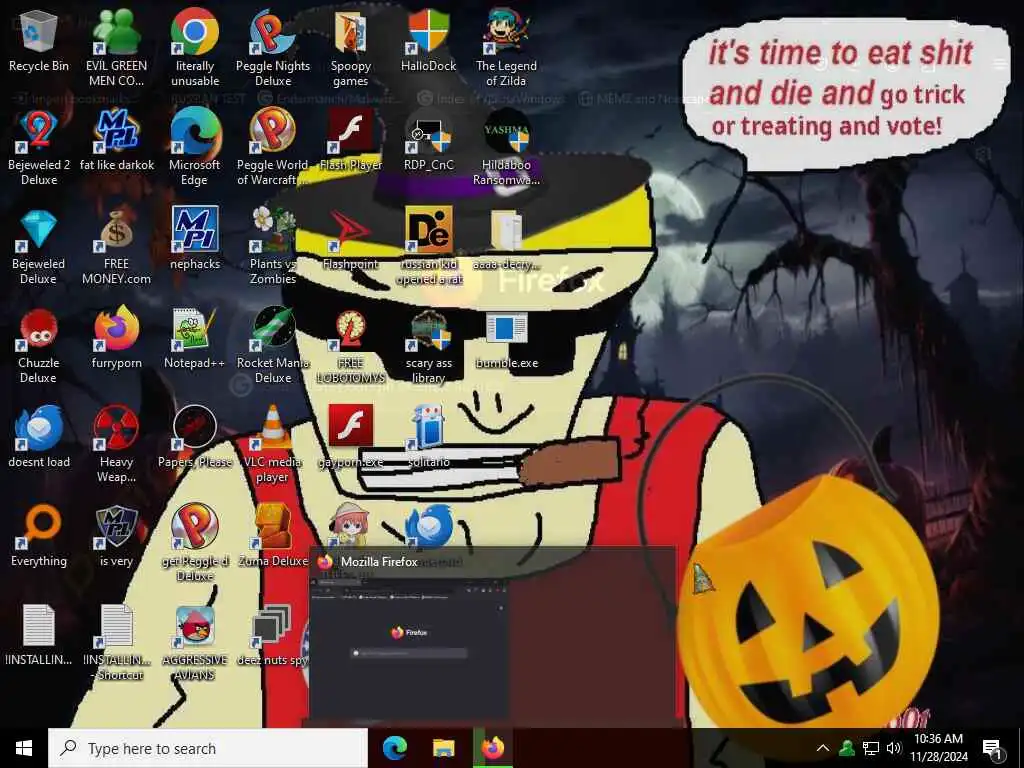Open the FREE LOBOTOMYS shortcut
1024x768 pixels.
351,346
